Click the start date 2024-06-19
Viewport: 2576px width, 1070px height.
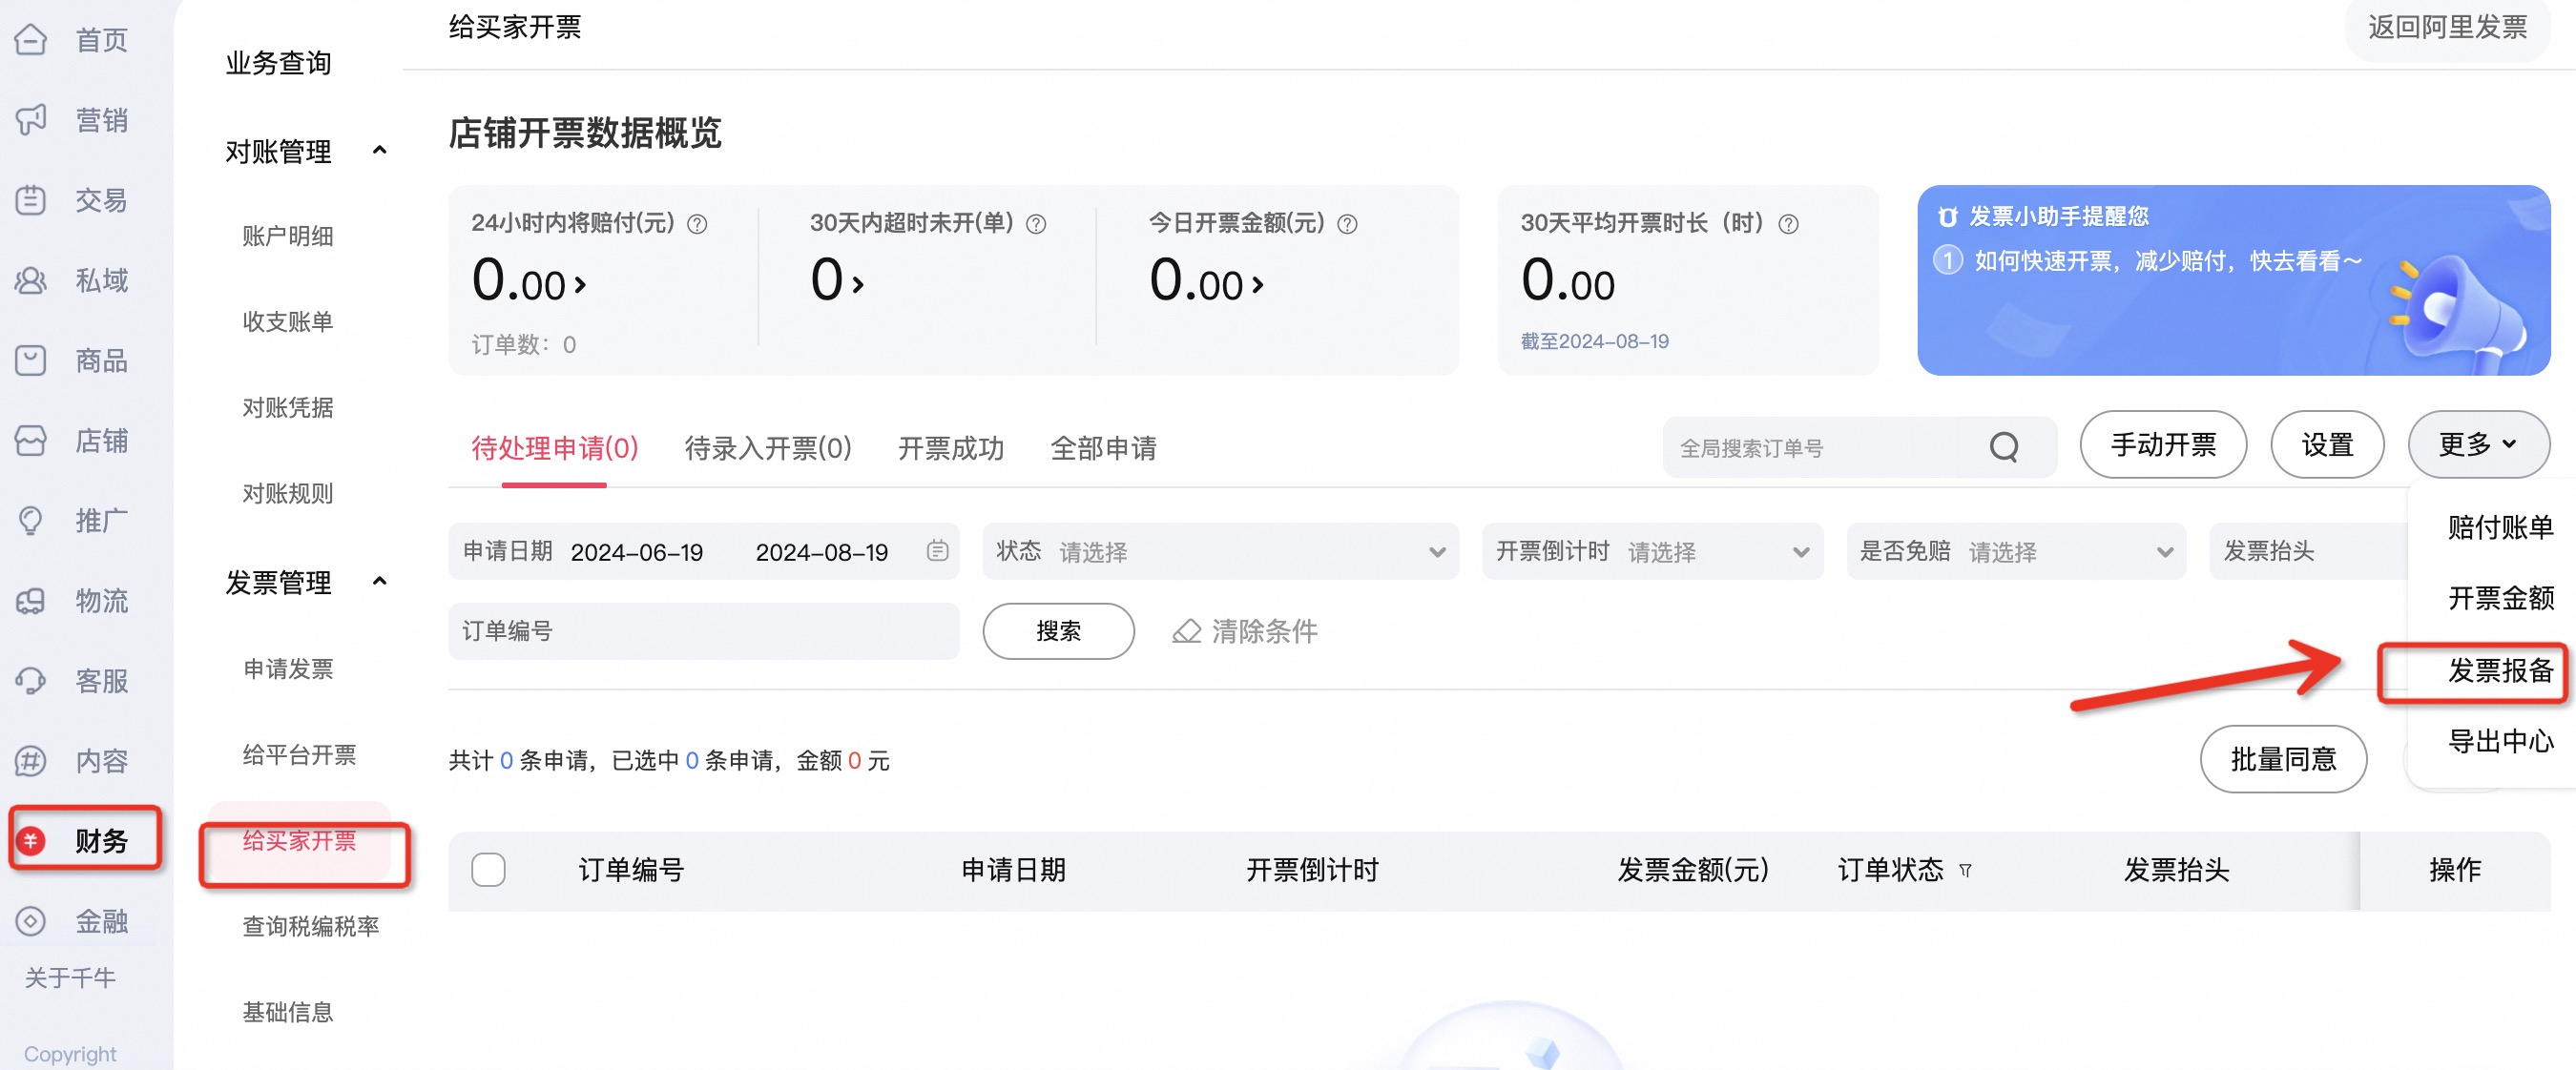point(637,552)
